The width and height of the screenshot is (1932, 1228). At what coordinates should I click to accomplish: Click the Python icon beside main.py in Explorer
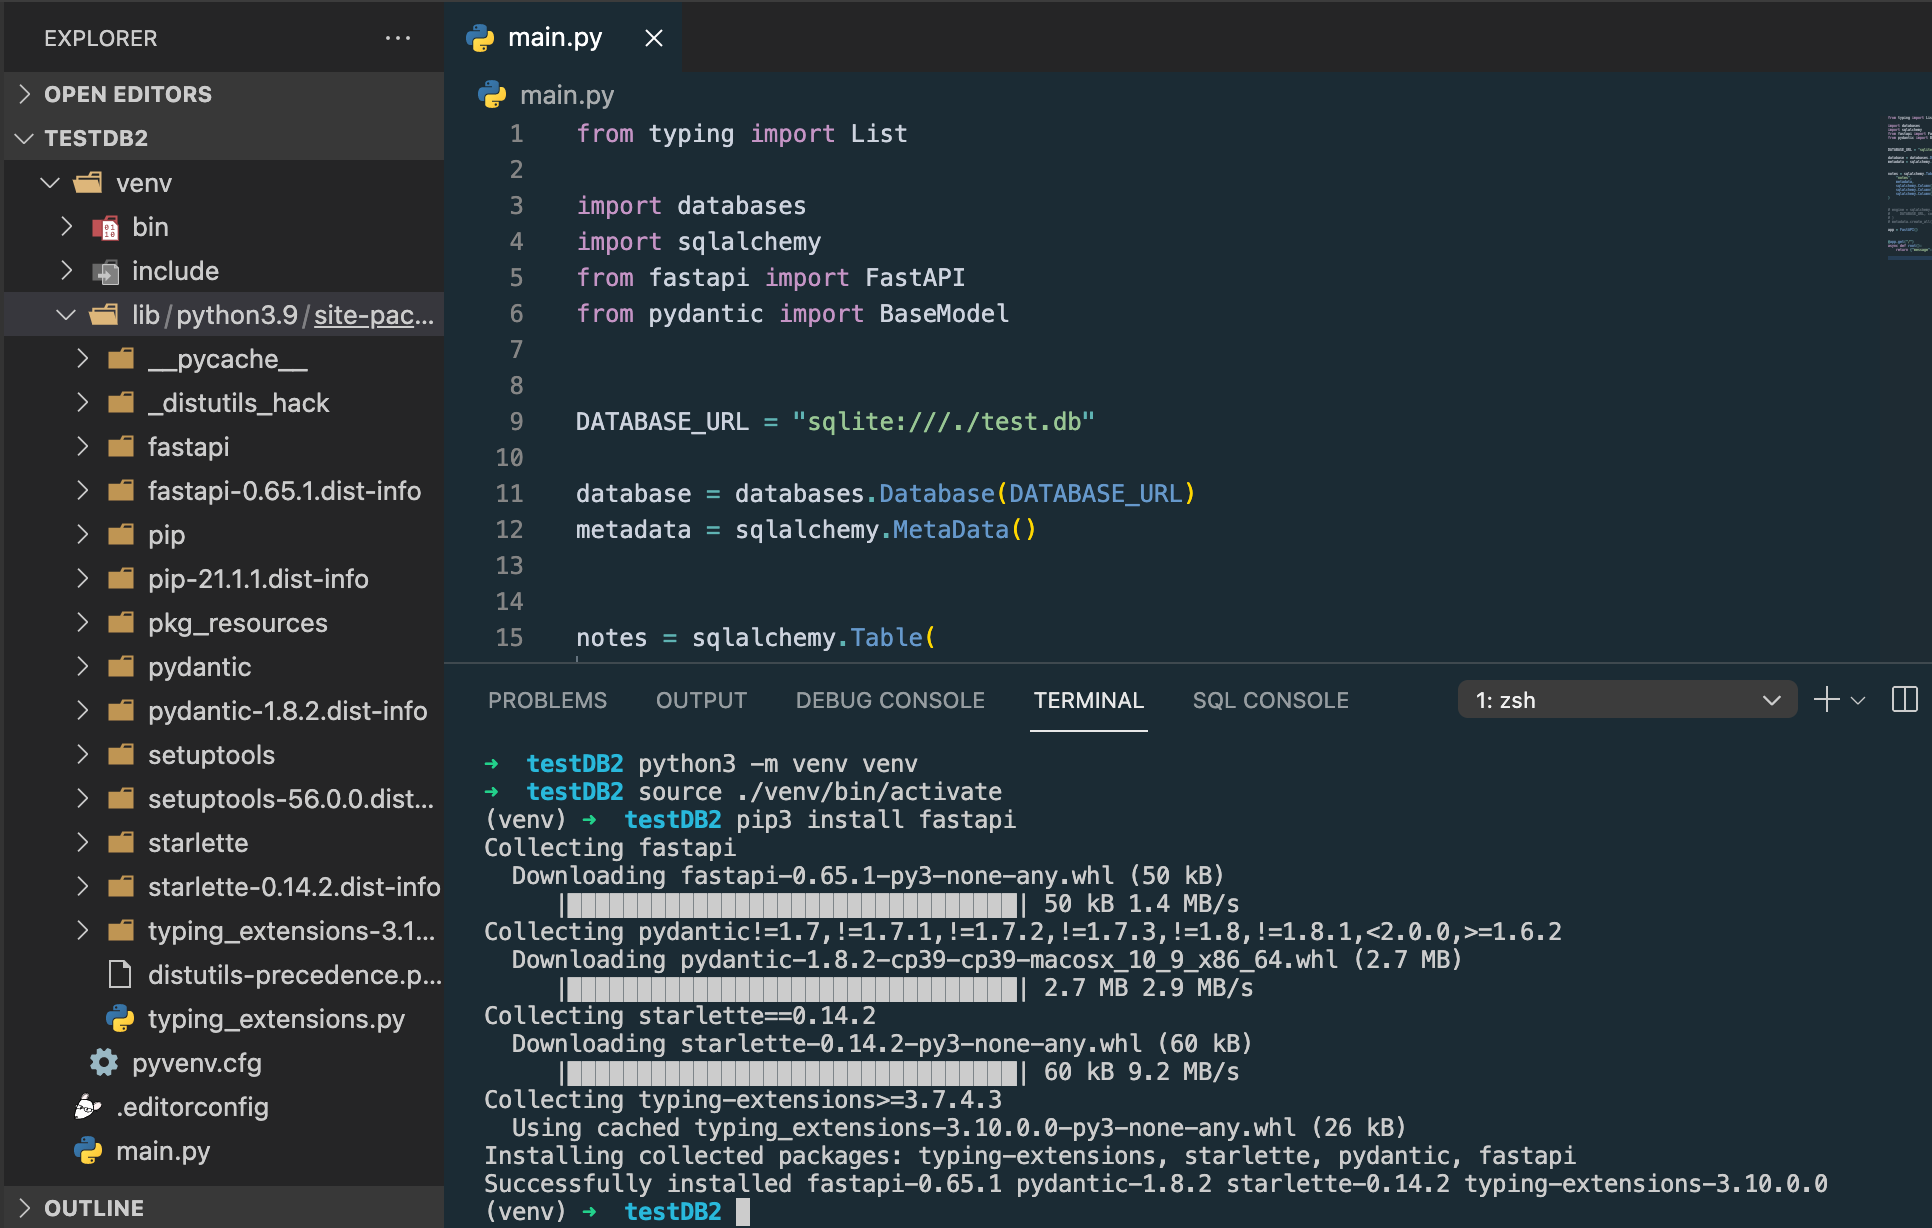88,1150
